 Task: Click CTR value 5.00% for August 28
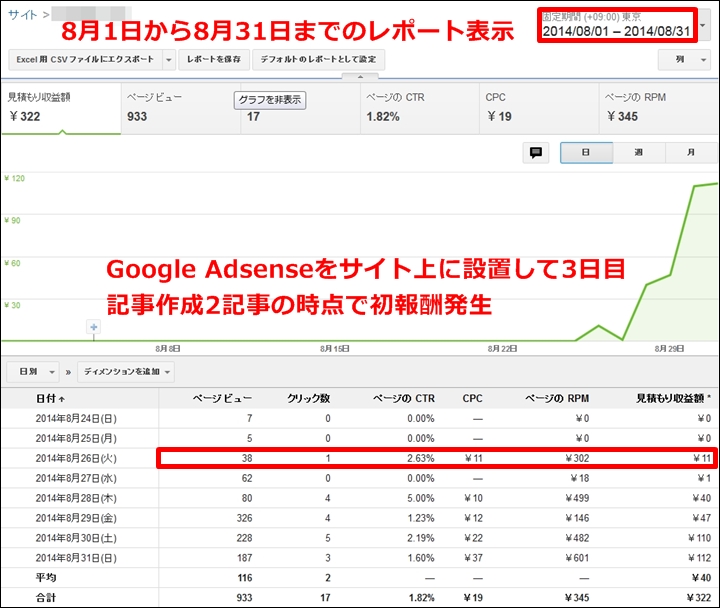click(421, 498)
